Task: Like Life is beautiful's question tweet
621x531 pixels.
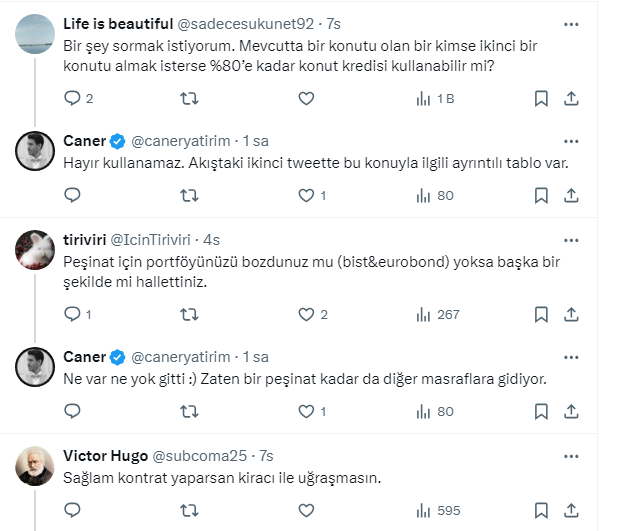Action: point(306,98)
